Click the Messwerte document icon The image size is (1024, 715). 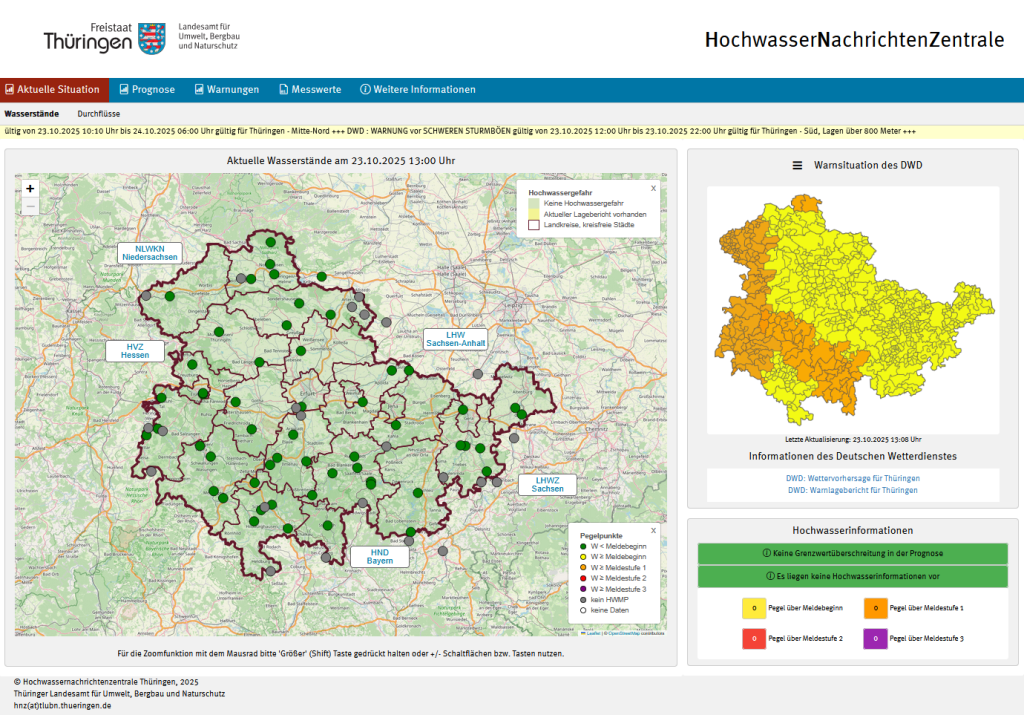[x=283, y=88]
